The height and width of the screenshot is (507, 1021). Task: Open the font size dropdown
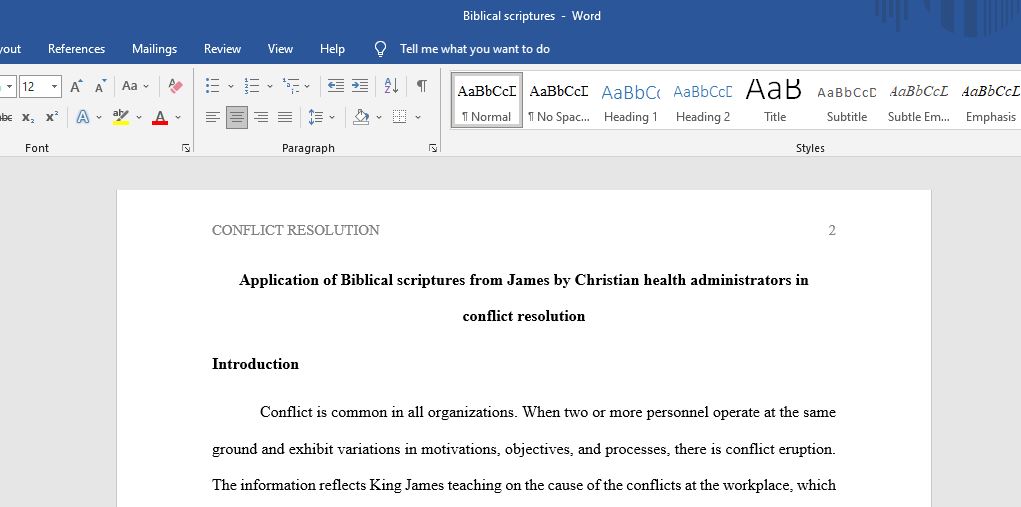coord(55,86)
